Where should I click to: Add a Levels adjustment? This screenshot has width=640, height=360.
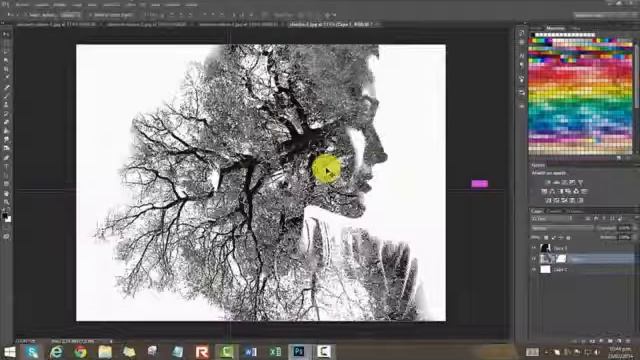tap(556, 182)
